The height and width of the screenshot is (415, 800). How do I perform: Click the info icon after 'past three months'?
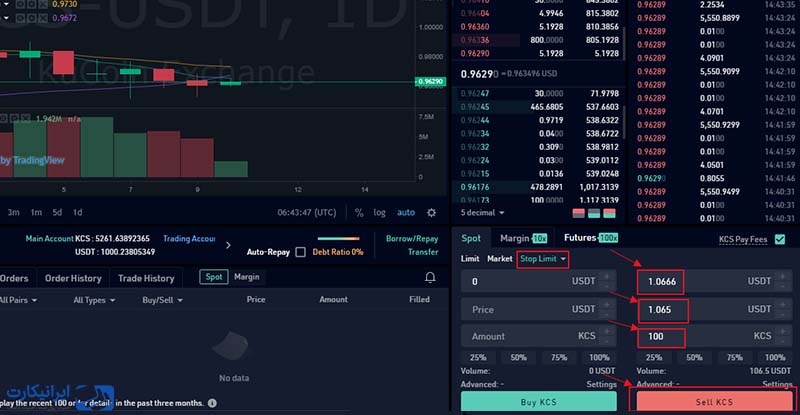[212, 403]
